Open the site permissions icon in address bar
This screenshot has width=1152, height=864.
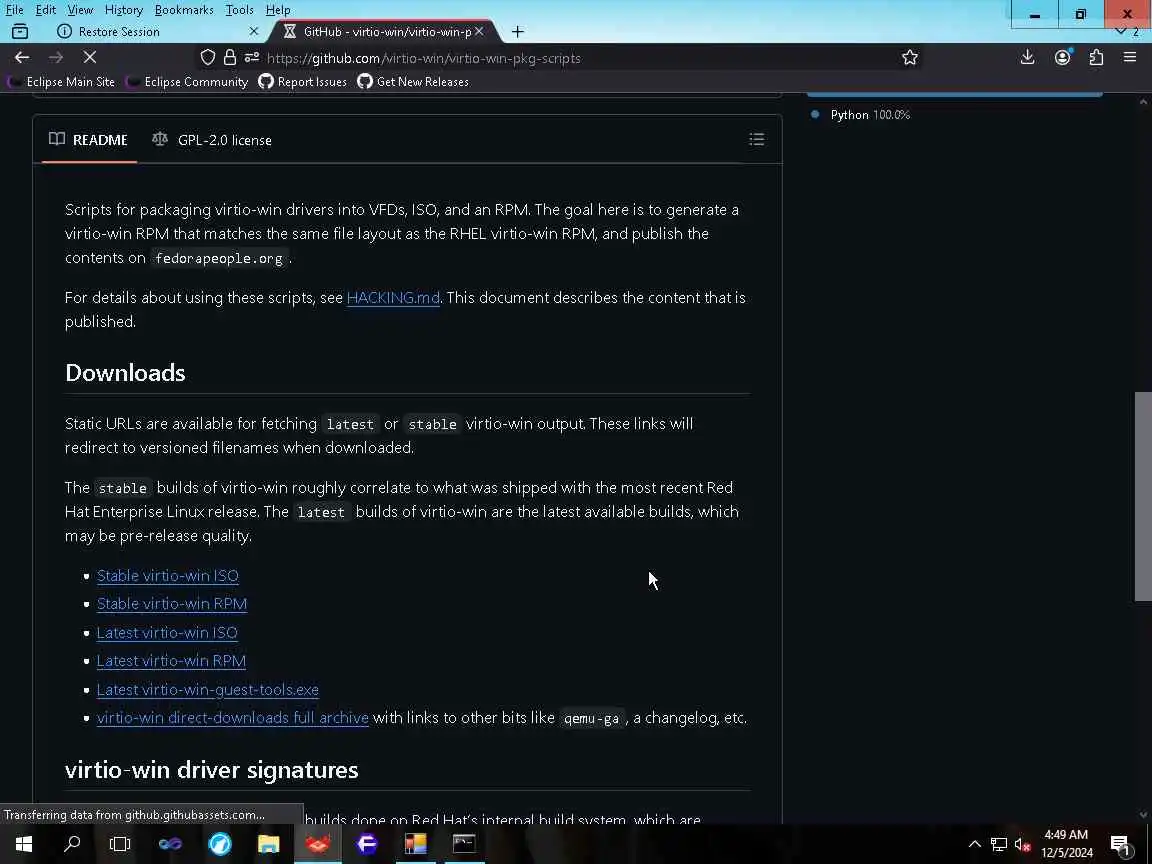coord(251,57)
